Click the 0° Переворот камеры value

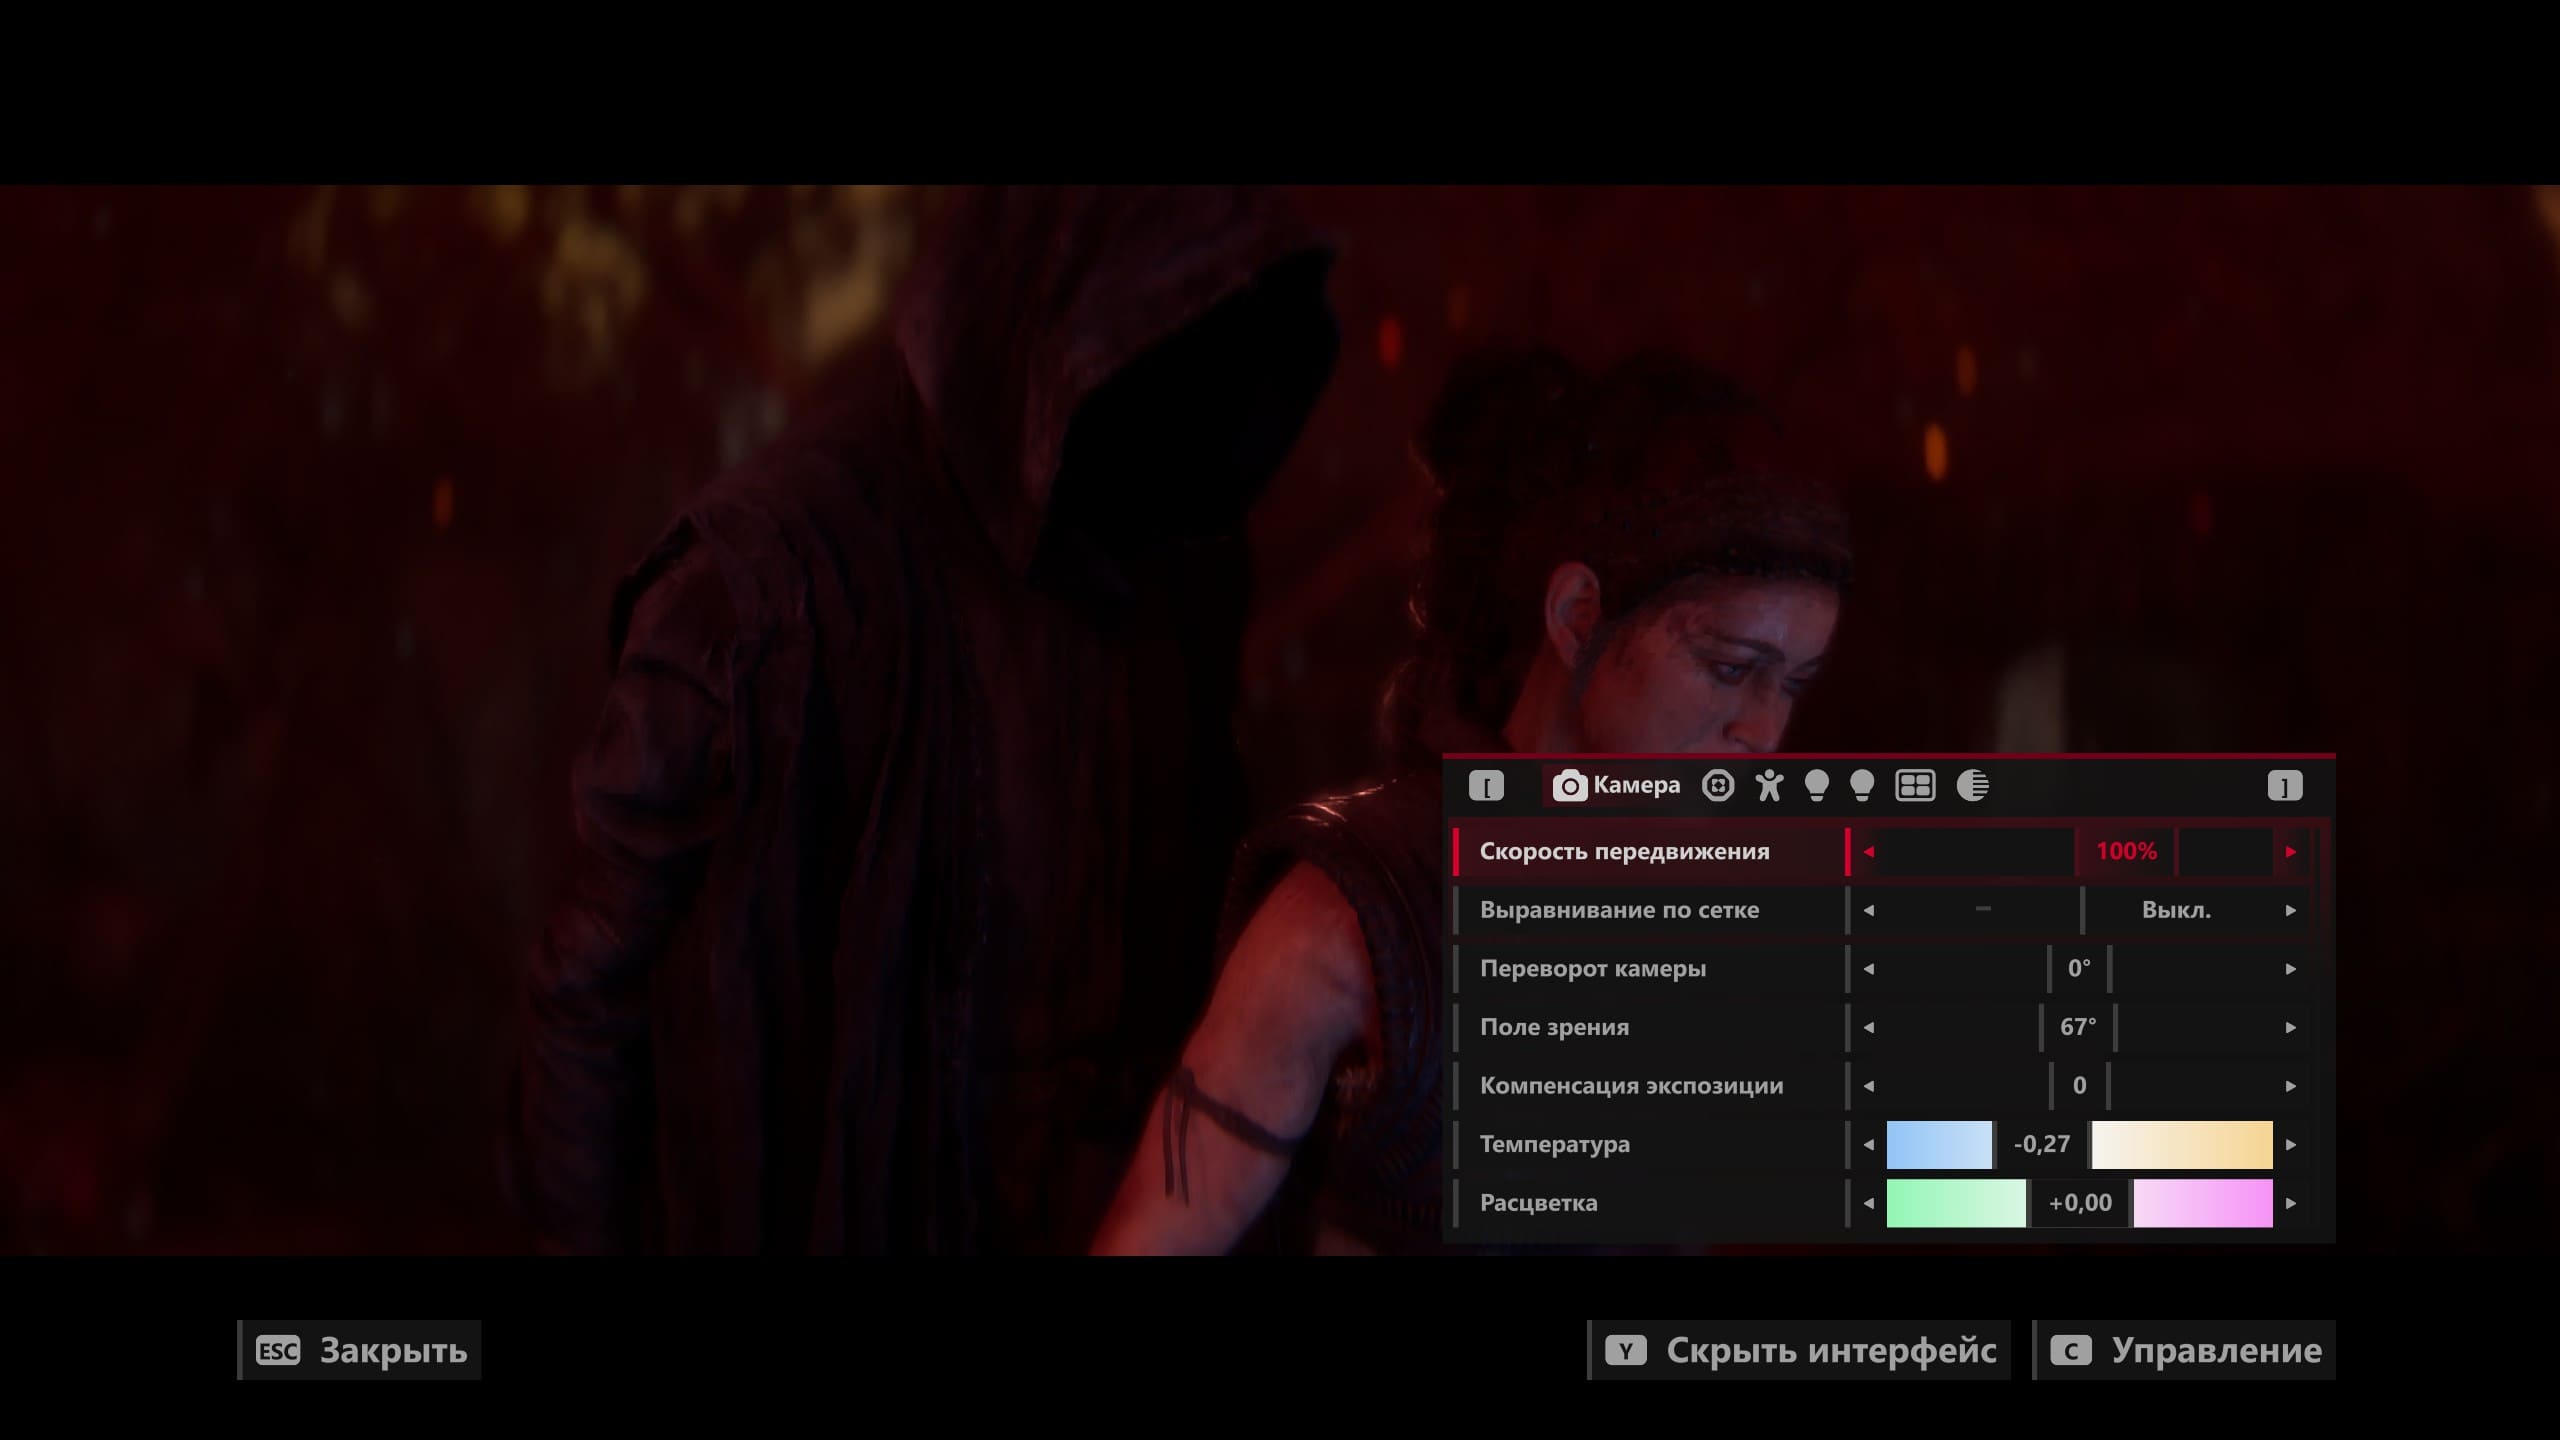[x=2079, y=969]
